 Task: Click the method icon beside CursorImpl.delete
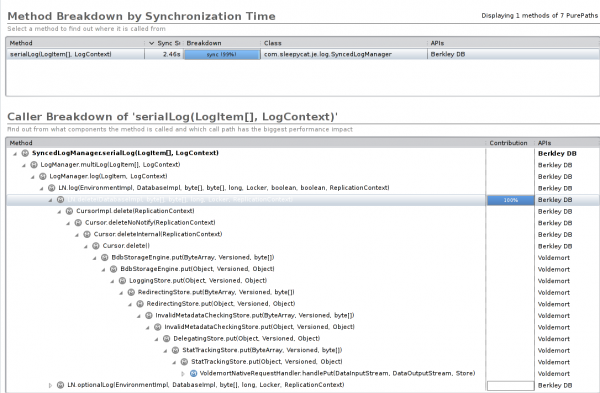(x=69, y=211)
